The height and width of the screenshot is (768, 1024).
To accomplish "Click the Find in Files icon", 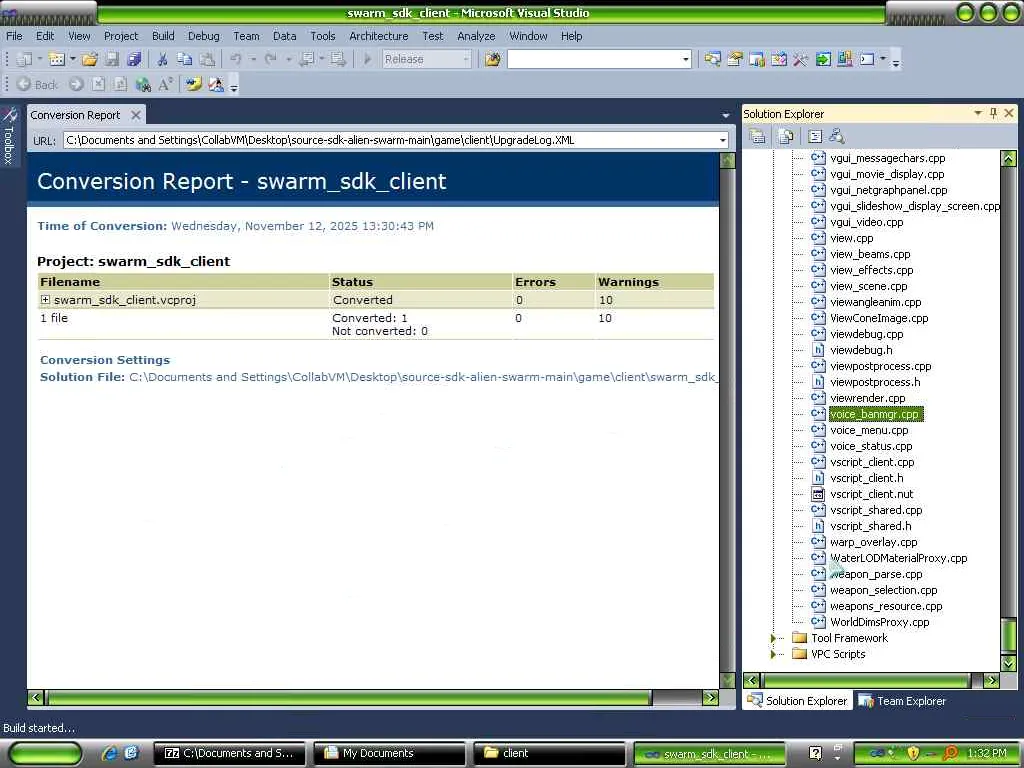I will coord(492,59).
